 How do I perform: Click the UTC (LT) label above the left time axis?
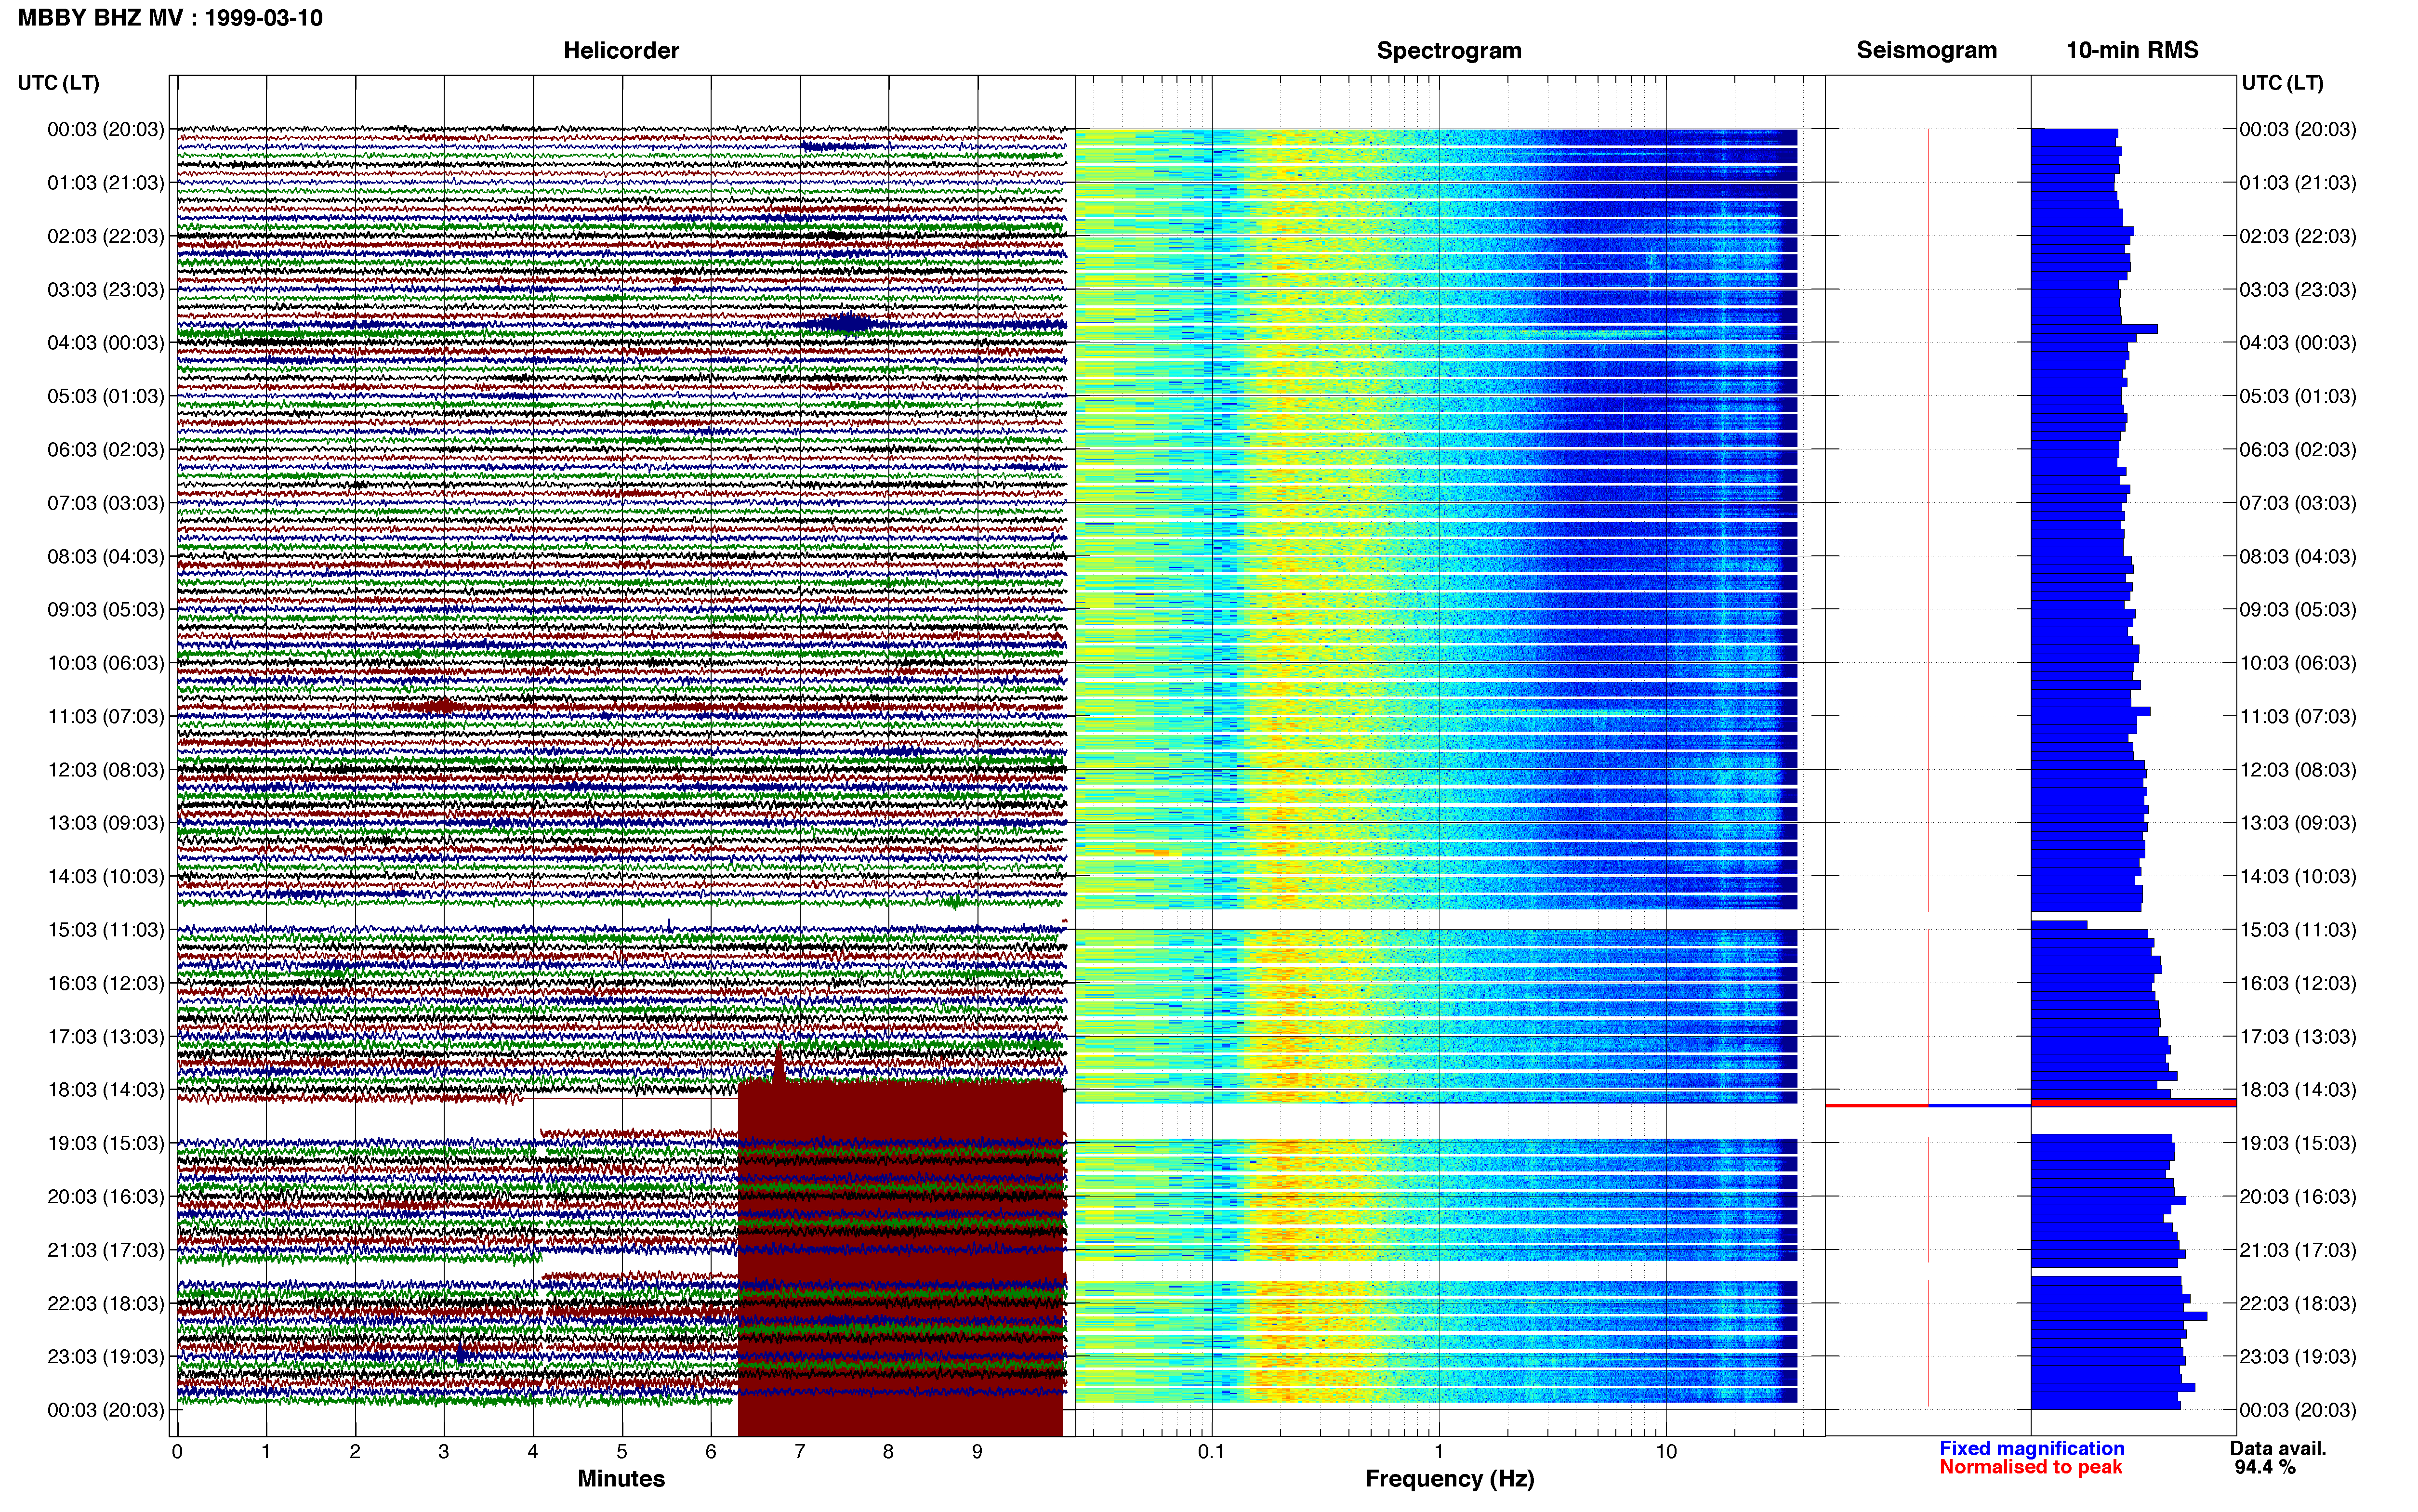point(58,83)
